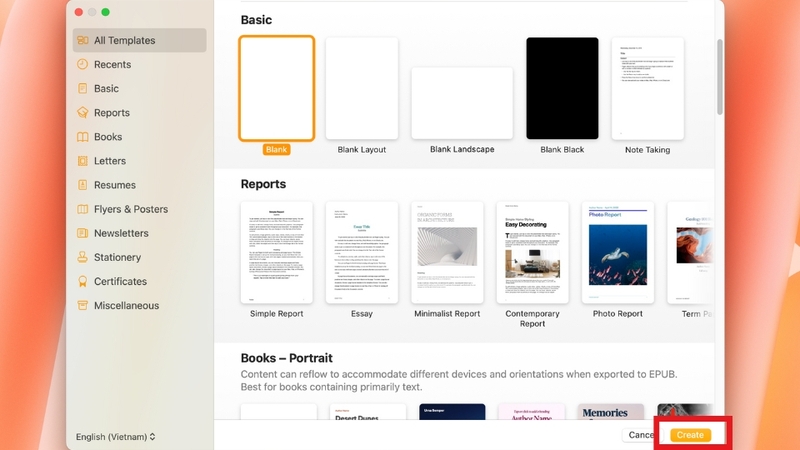Click the Resumes category icon
The image size is (800, 450).
pyautogui.click(x=83, y=185)
